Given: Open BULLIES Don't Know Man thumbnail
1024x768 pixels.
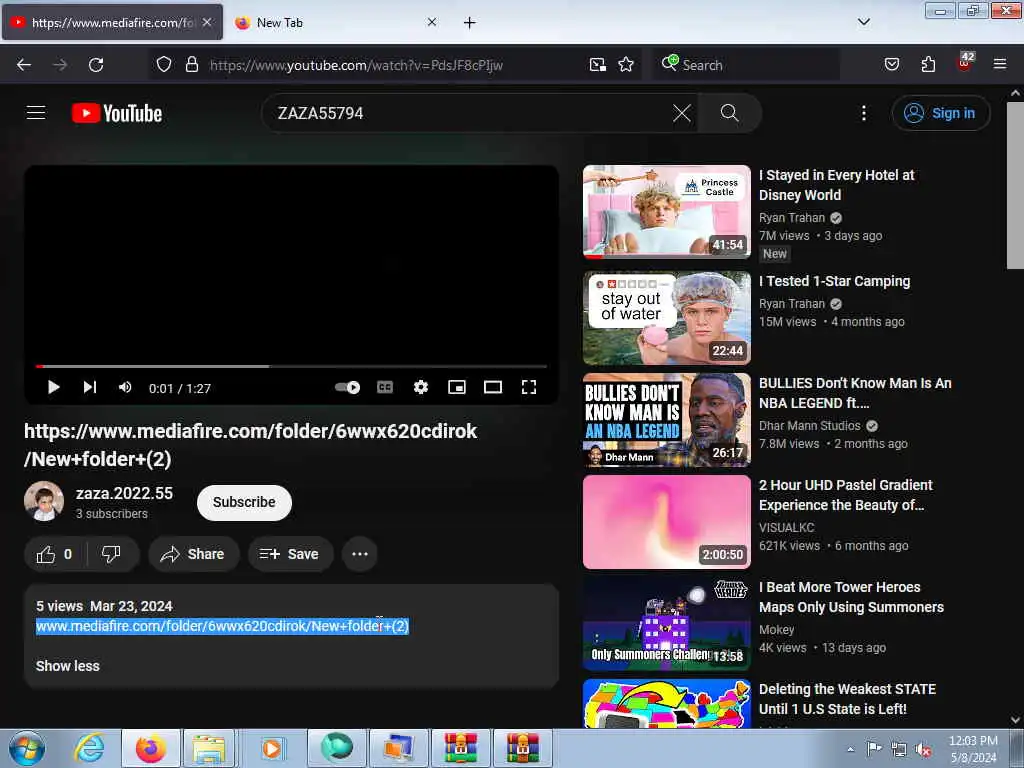Looking at the screenshot, I should (667, 419).
